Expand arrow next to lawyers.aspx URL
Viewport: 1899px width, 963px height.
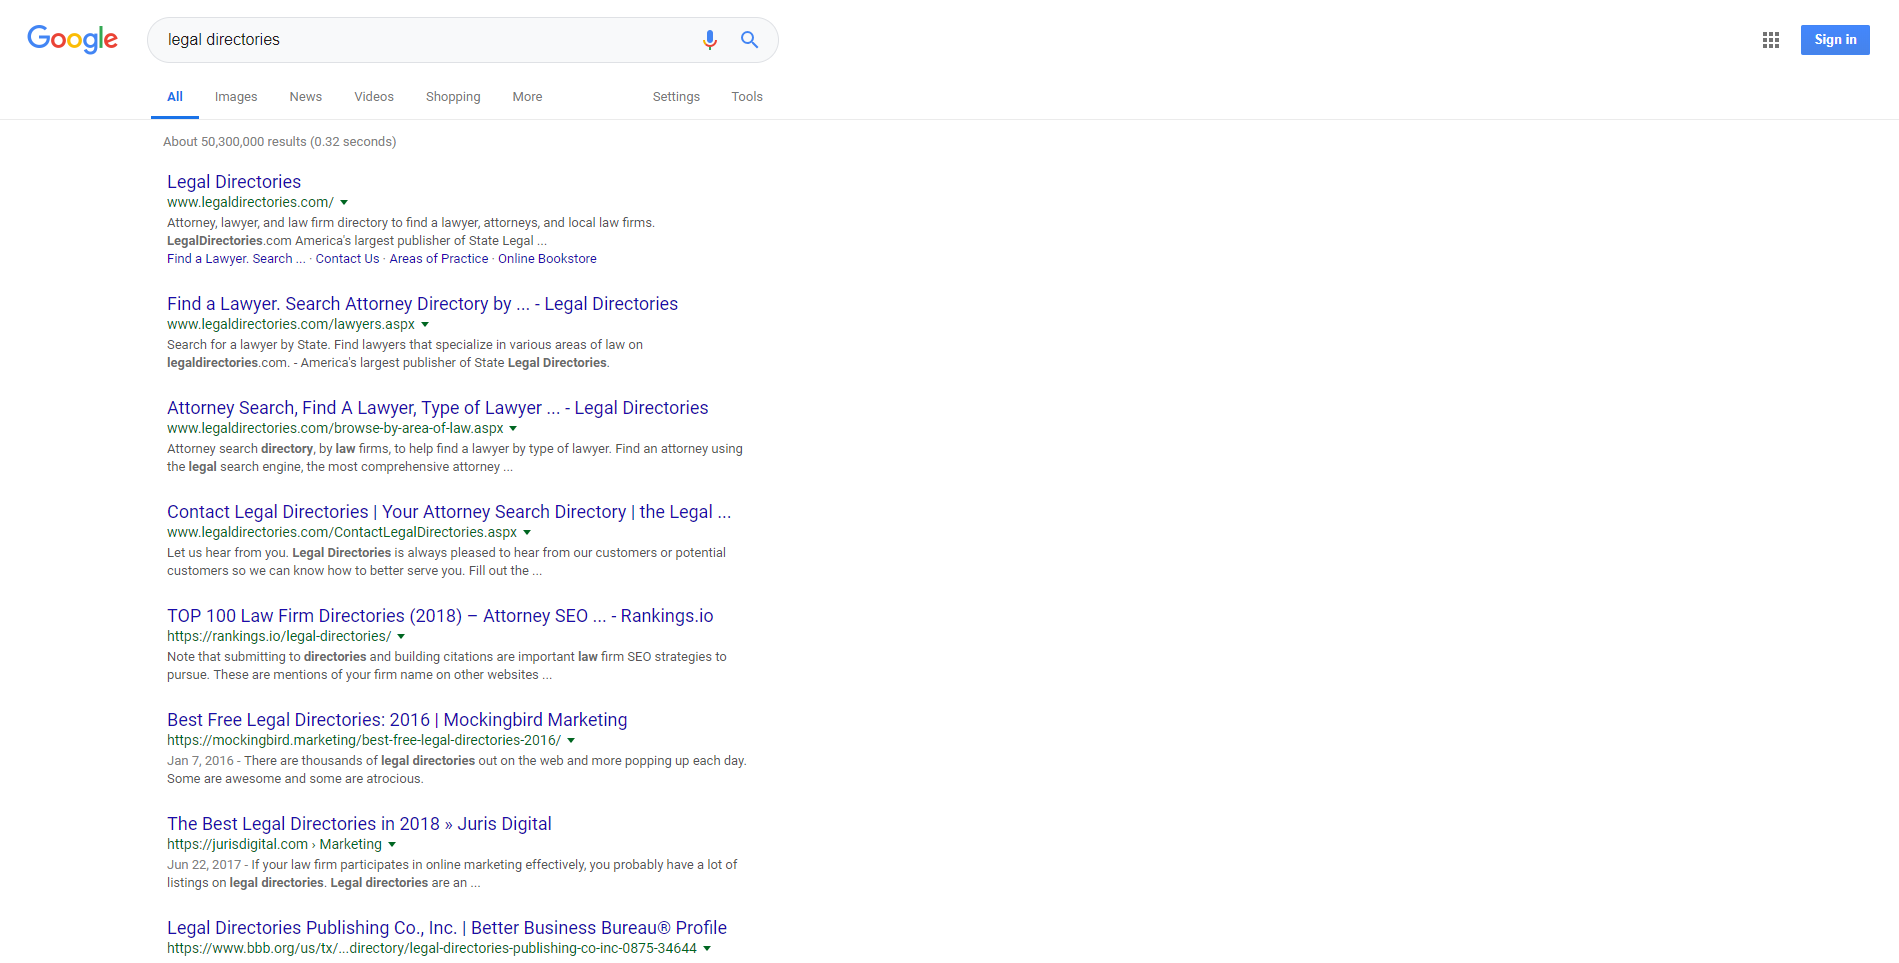(425, 325)
